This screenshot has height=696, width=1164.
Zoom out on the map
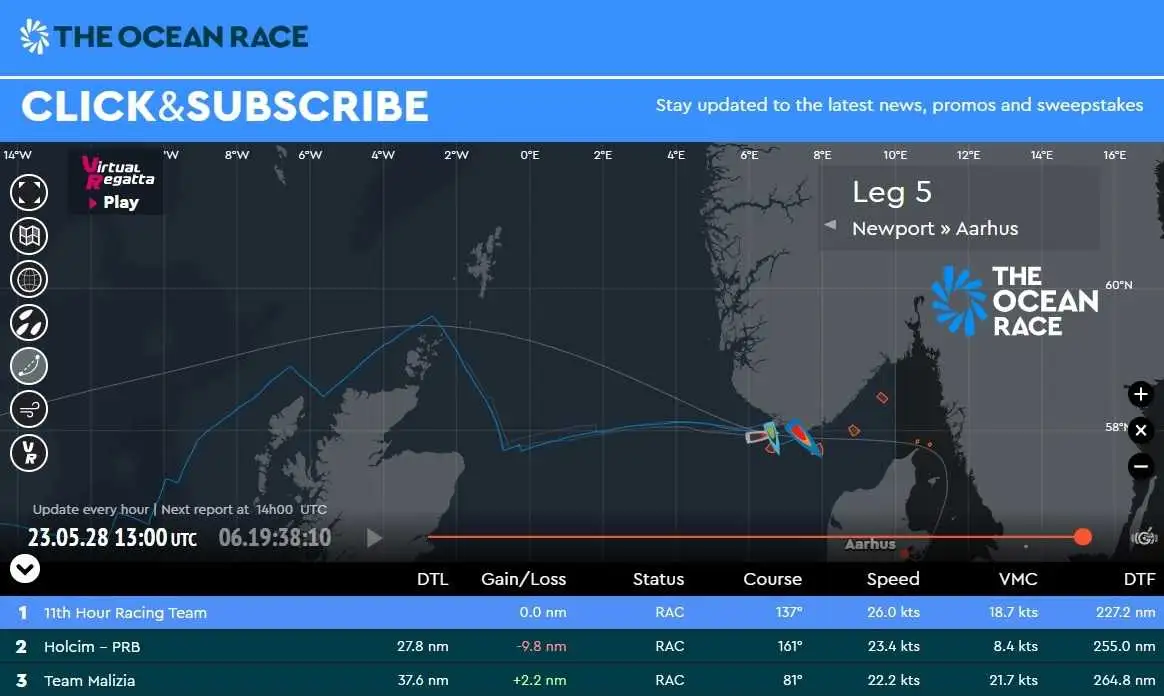[x=1141, y=466]
